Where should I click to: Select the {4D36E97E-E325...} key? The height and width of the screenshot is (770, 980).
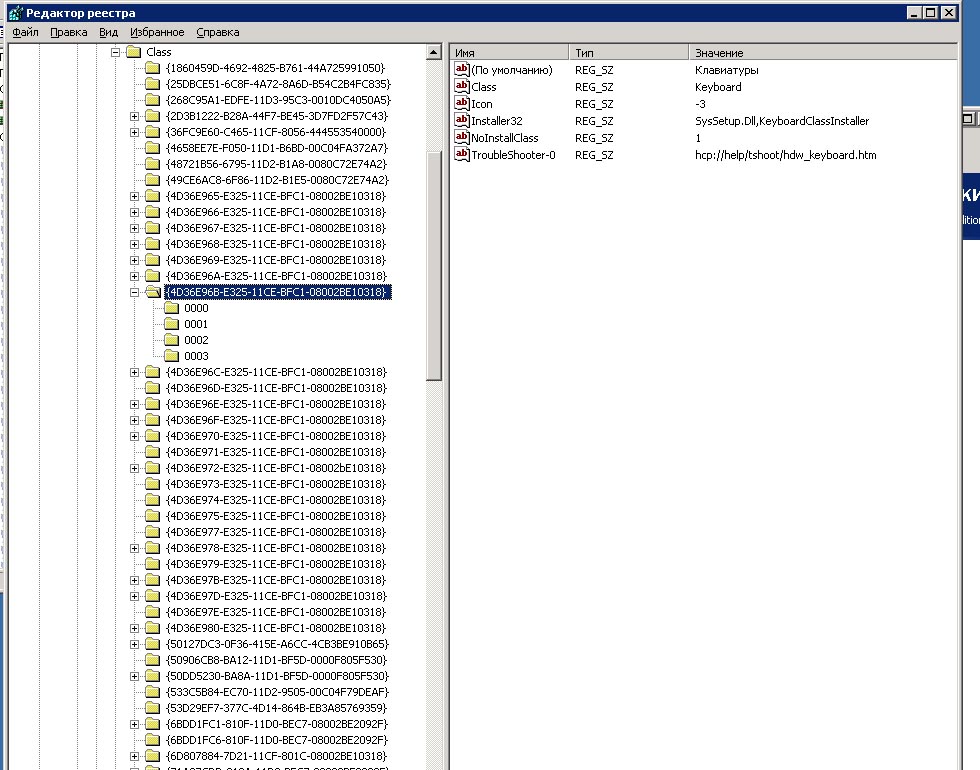pos(276,612)
